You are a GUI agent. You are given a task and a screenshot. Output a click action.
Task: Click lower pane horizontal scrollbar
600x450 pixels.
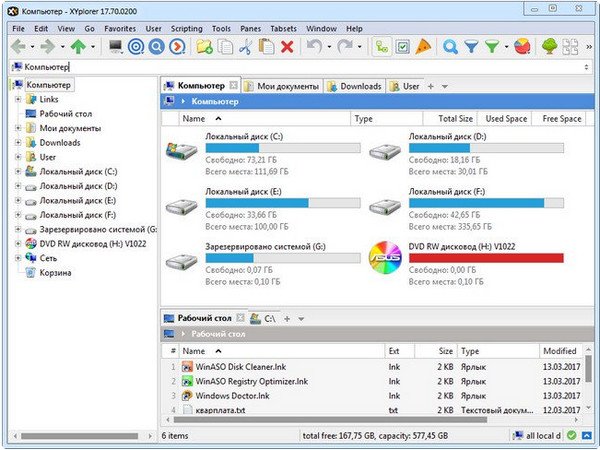coord(330,420)
